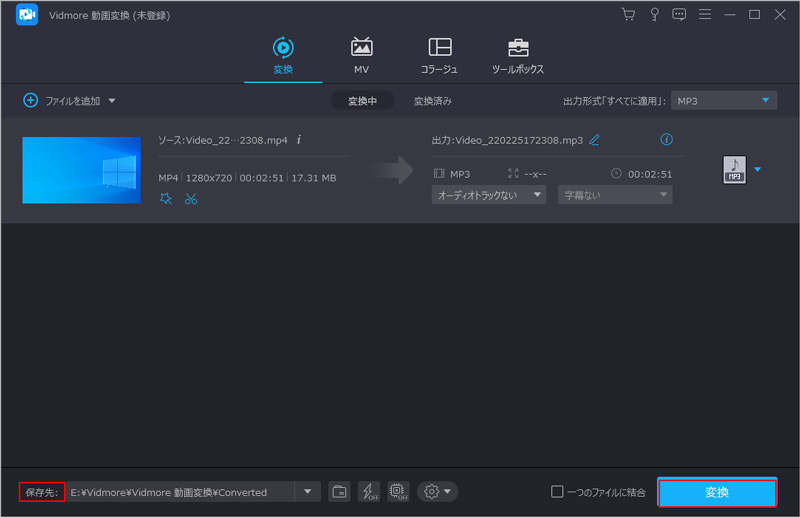The image size is (800, 517).
Task: Open the edit effects star icon
Action: 166,199
